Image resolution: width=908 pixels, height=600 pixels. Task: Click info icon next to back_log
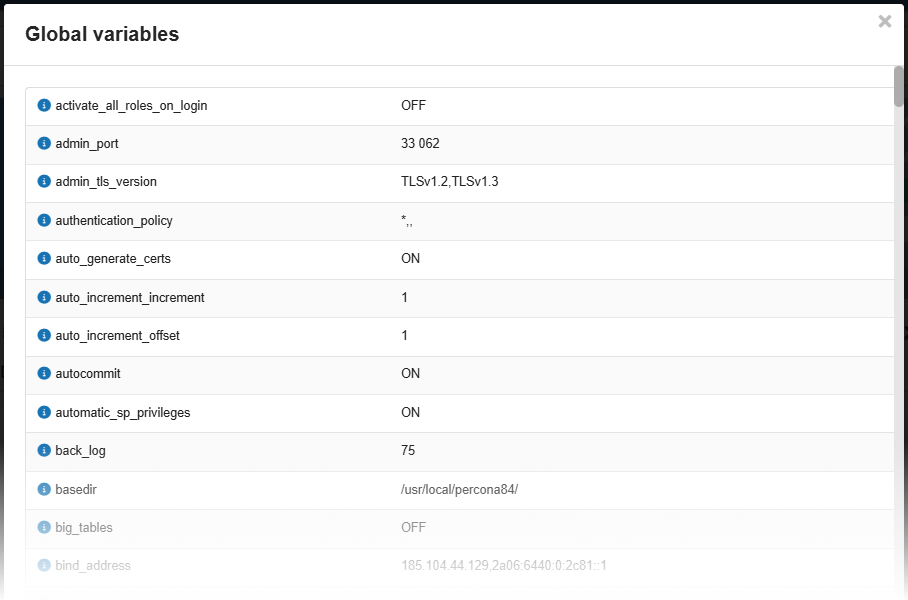pyautogui.click(x=44, y=451)
